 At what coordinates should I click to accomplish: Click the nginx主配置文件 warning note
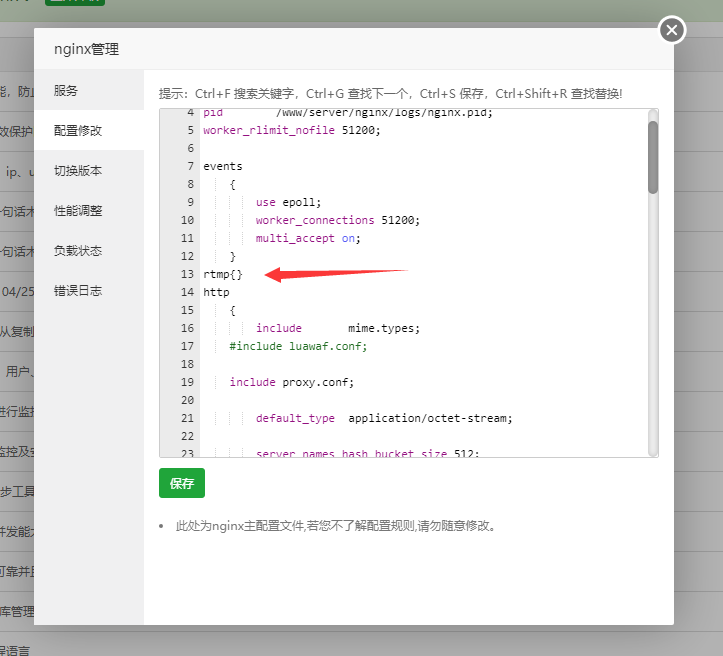pos(336,526)
